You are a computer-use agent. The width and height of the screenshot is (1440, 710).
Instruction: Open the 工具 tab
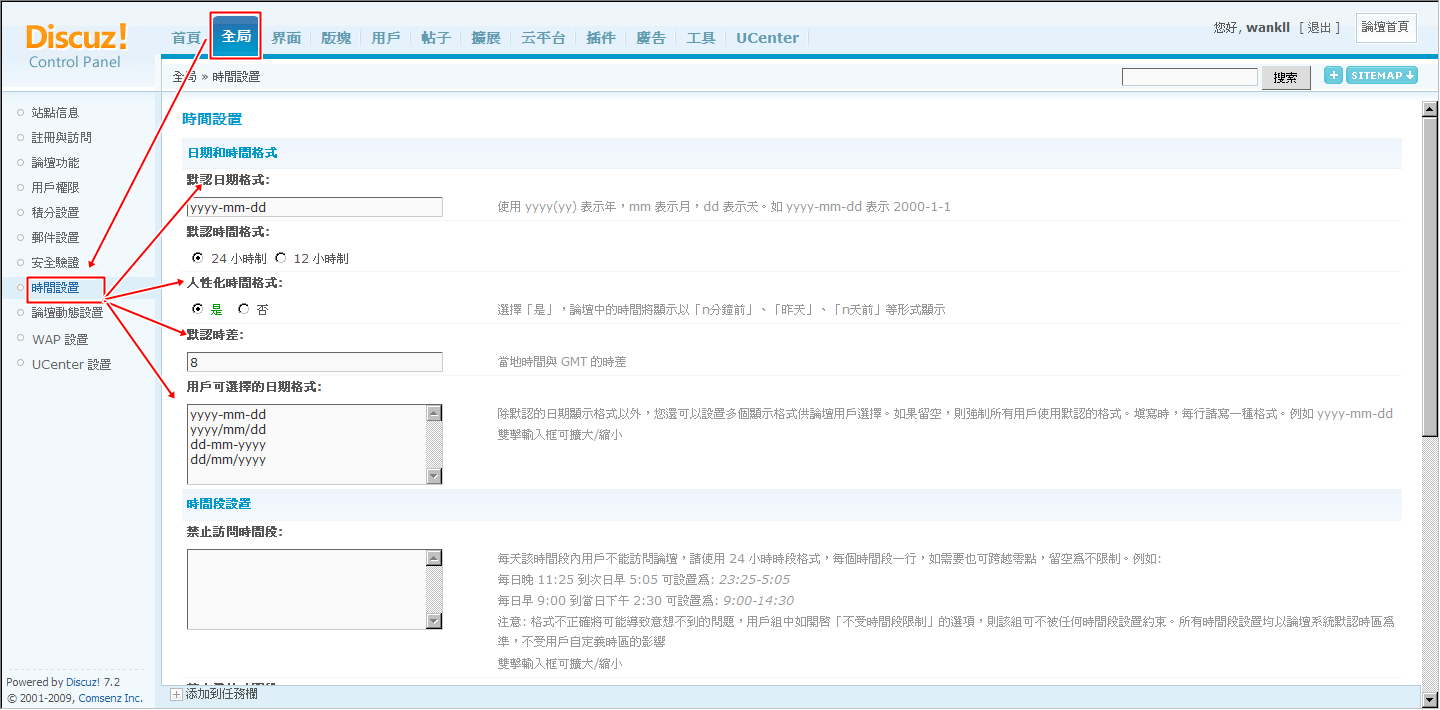click(x=701, y=38)
